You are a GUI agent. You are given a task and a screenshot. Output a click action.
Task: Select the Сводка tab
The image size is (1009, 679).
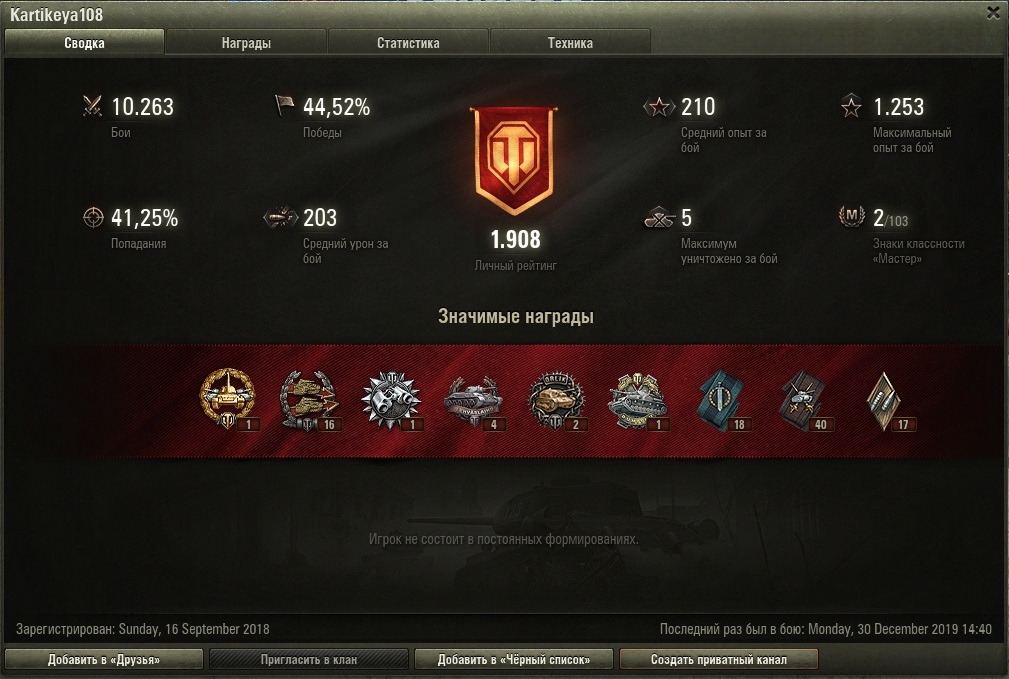click(84, 42)
